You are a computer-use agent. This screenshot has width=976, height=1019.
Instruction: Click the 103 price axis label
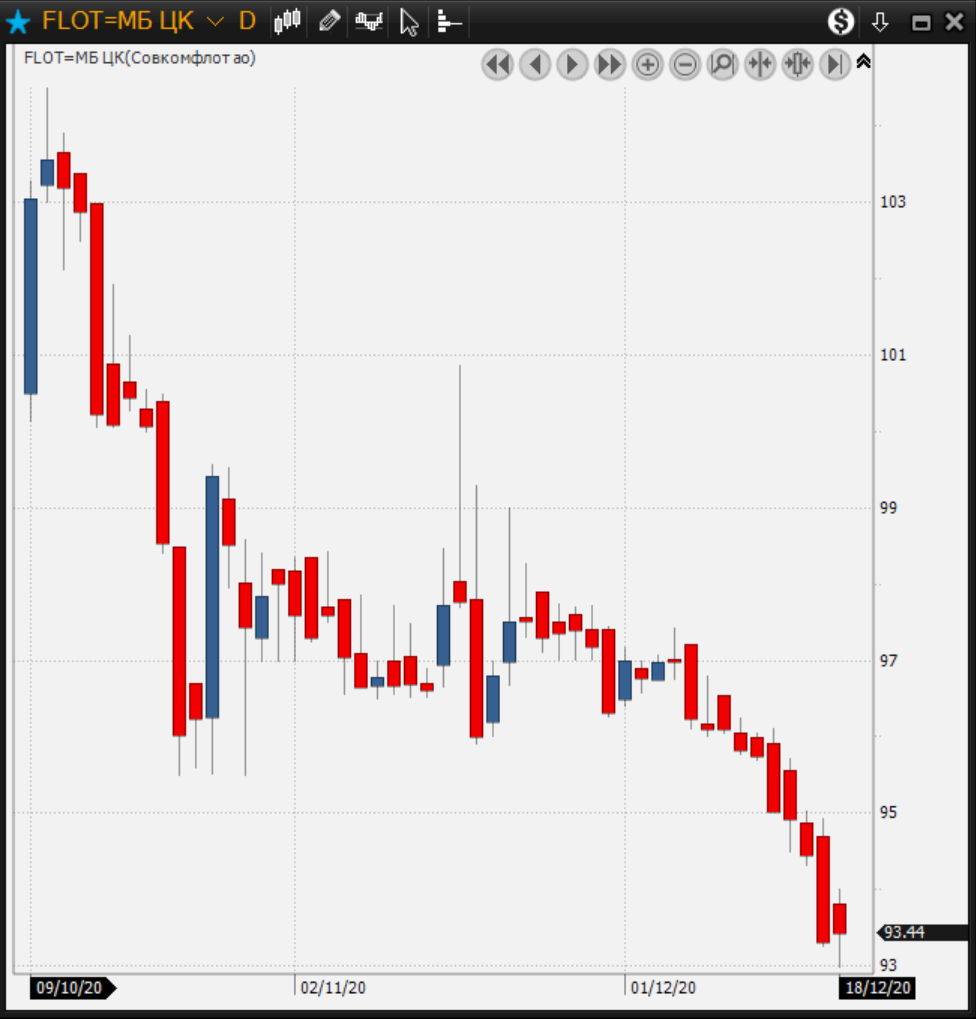pos(893,202)
